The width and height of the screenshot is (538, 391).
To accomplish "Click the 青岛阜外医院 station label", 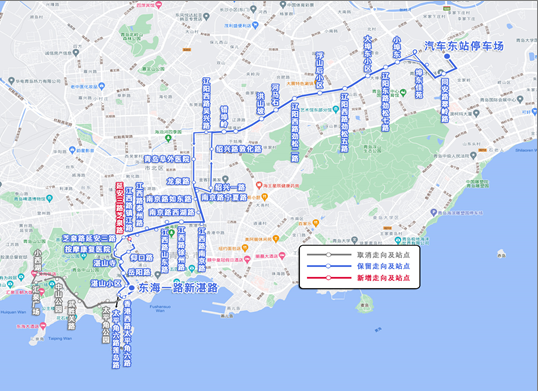I will (x=167, y=159).
